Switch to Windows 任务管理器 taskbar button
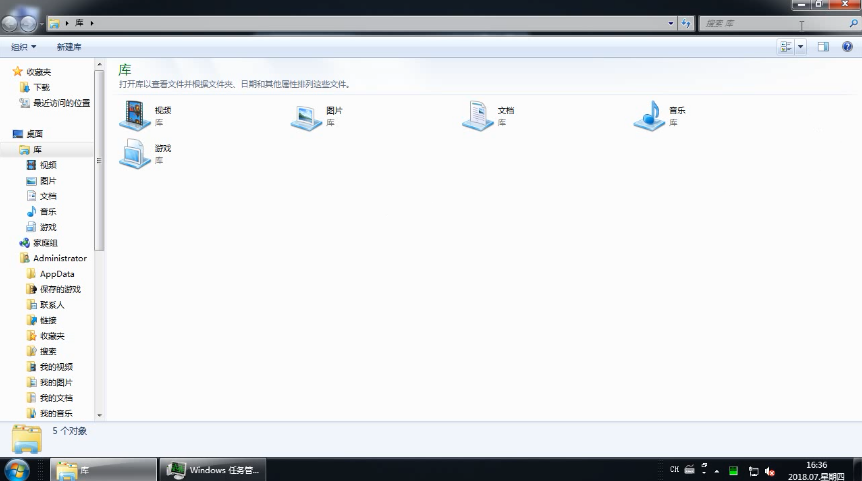The width and height of the screenshot is (862, 481). [213, 470]
